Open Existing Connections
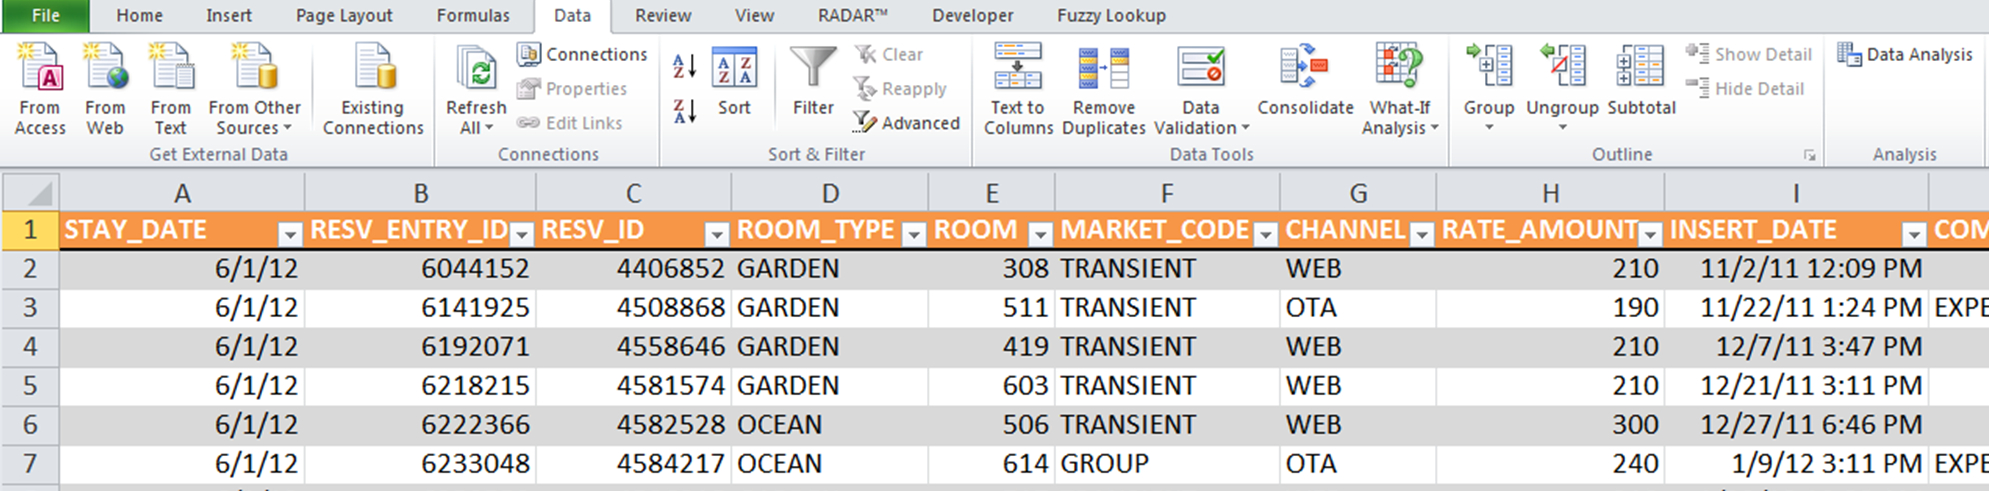 (373, 89)
